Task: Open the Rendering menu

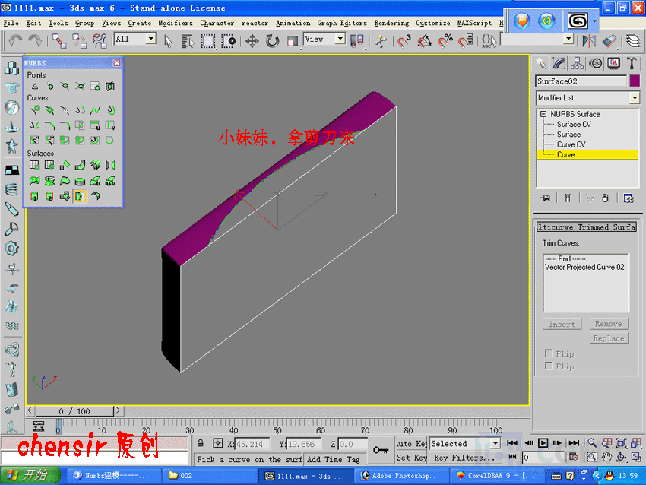Action: (x=391, y=23)
